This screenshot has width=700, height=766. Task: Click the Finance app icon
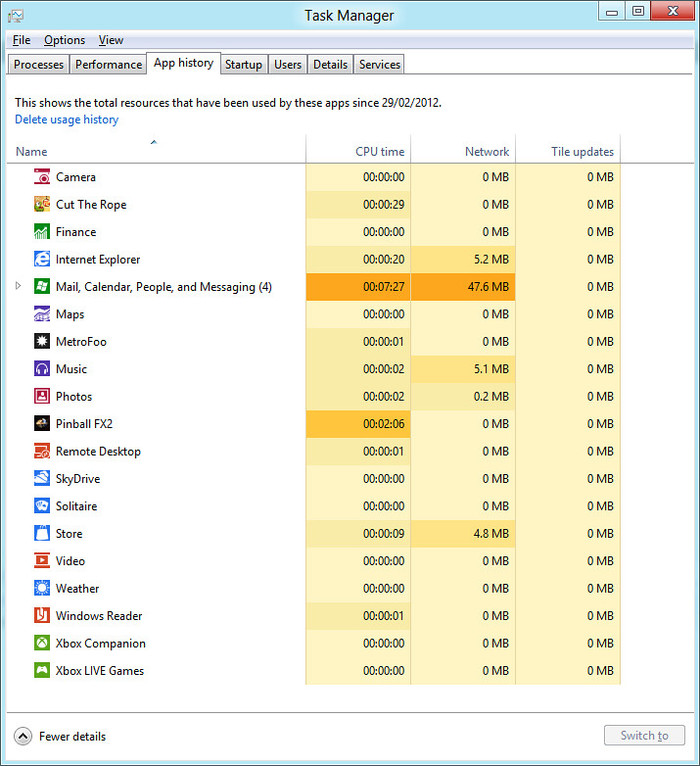point(42,232)
